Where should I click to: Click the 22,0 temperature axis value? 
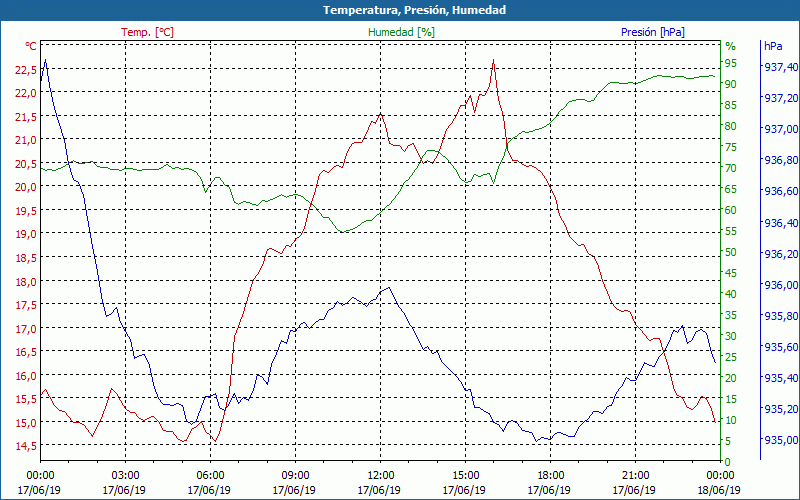click(x=26, y=93)
